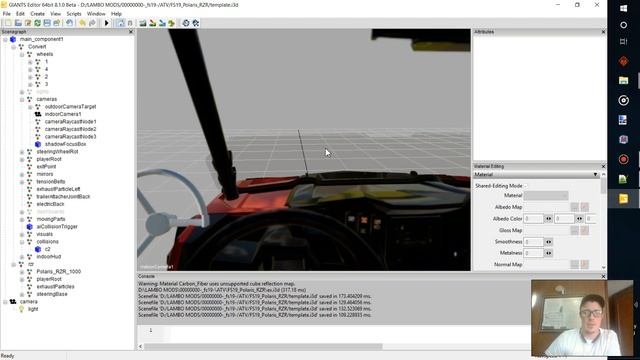Click the blue cube icon of main_component1
The image size is (640, 360).
(13, 39)
